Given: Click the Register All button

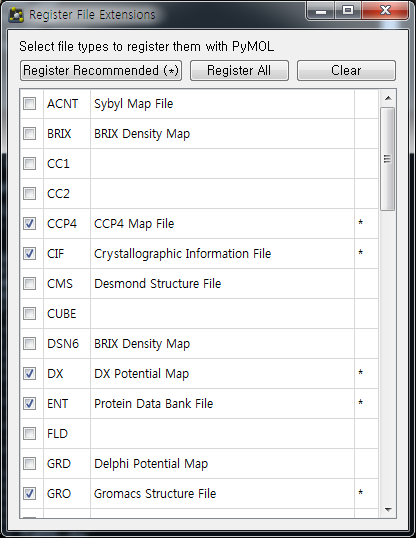Looking at the screenshot, I should click(239, 71).
